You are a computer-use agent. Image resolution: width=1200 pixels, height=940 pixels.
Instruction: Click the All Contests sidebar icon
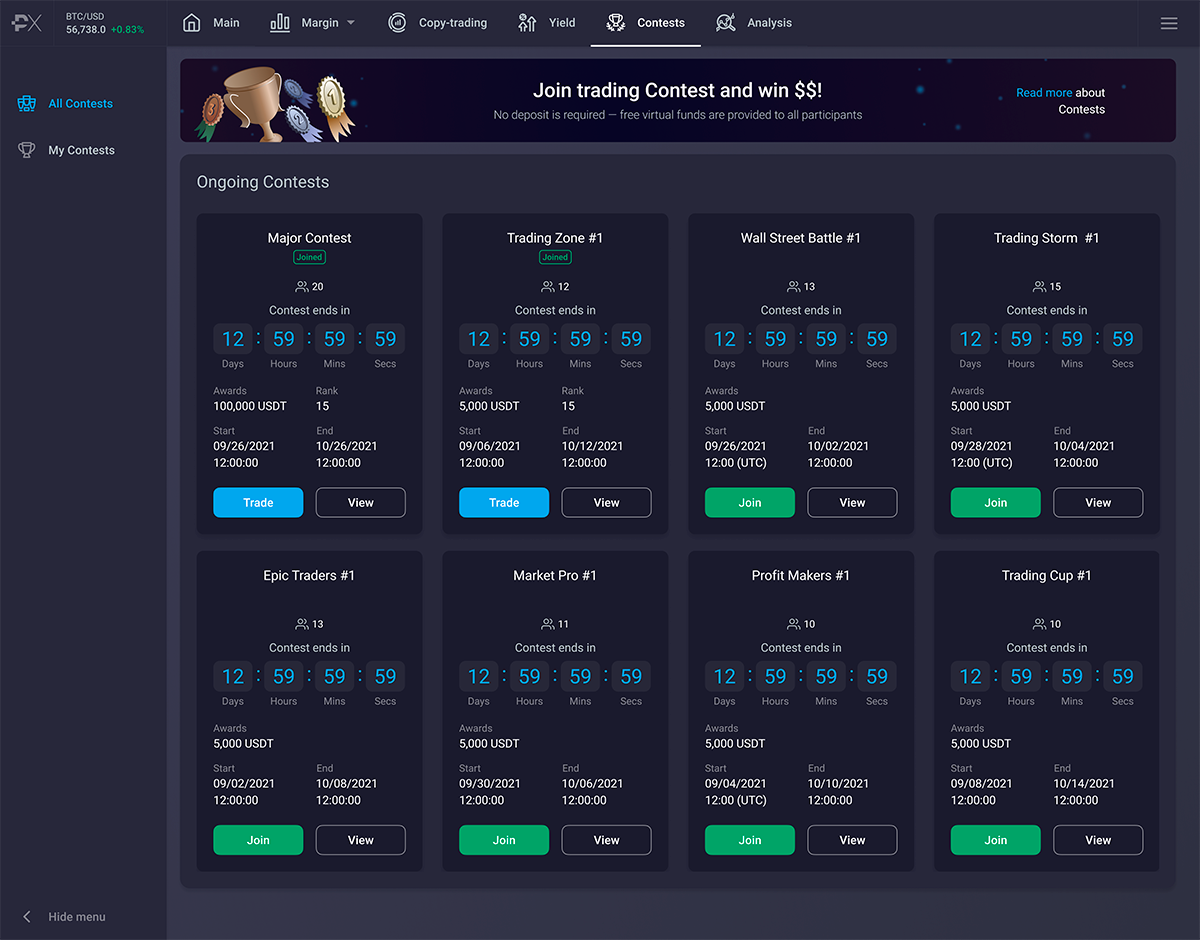click(27, 103)
